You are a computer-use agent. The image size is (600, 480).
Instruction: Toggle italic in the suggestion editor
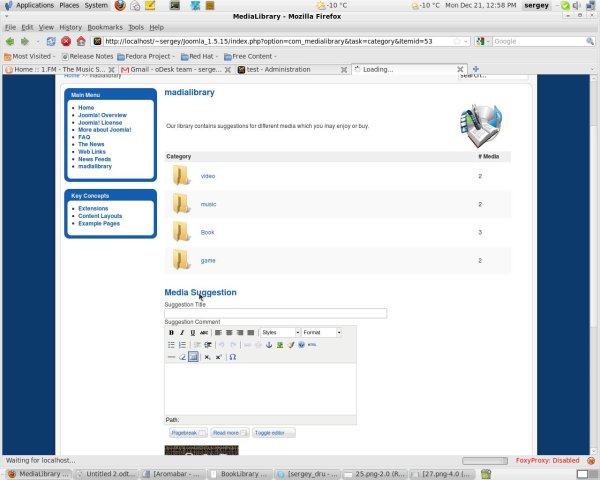coord(182,333)
